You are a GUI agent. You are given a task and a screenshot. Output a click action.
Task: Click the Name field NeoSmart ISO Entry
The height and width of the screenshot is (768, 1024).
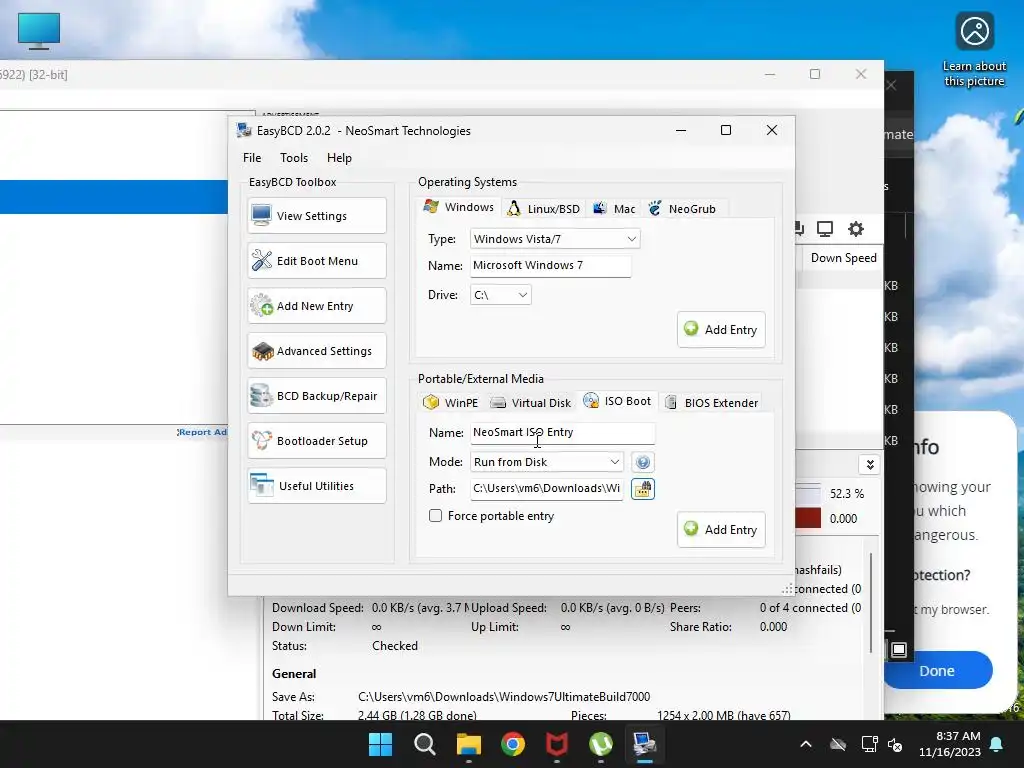click(562, 432)
